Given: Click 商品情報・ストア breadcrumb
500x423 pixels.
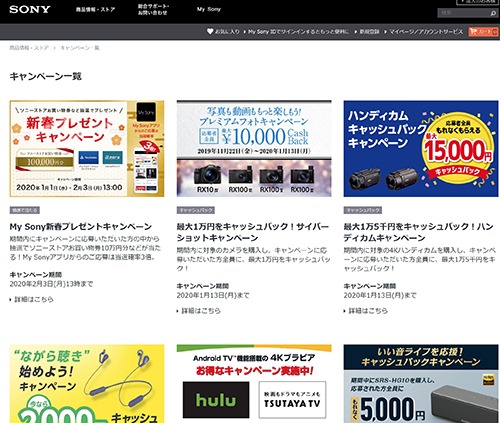Looking at the screenshot, I should (x=29, y=48).
